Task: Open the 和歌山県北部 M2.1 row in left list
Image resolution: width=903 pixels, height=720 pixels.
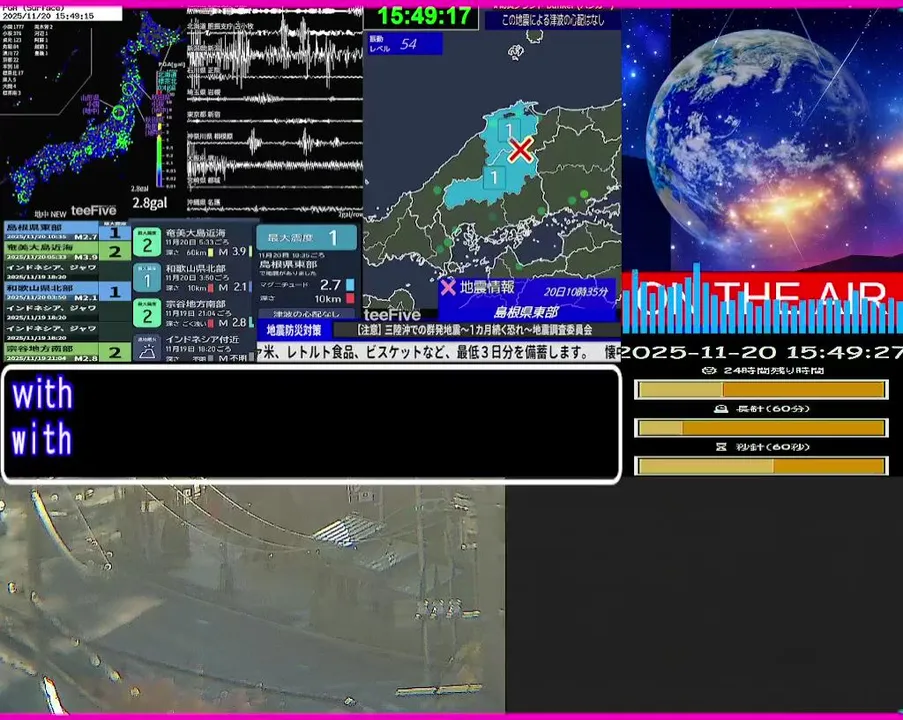Action: [67, 292]
